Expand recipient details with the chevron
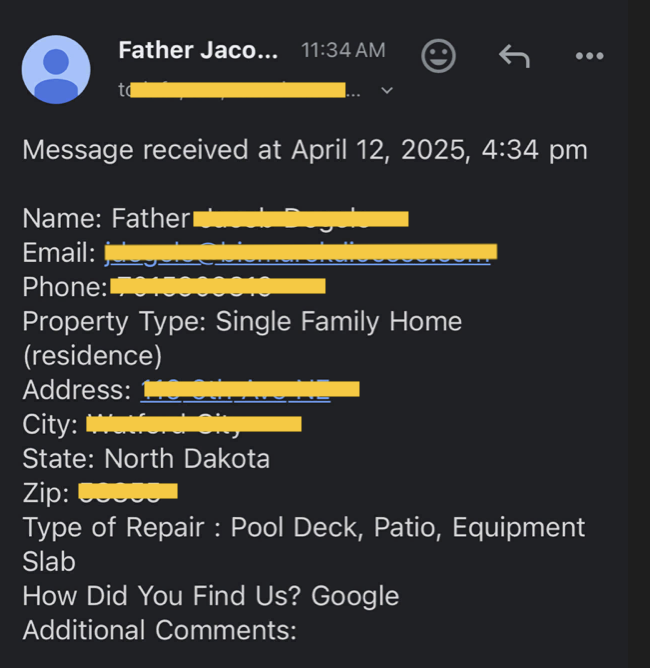This screenshot has width=650, height=668. pos(388,91)
